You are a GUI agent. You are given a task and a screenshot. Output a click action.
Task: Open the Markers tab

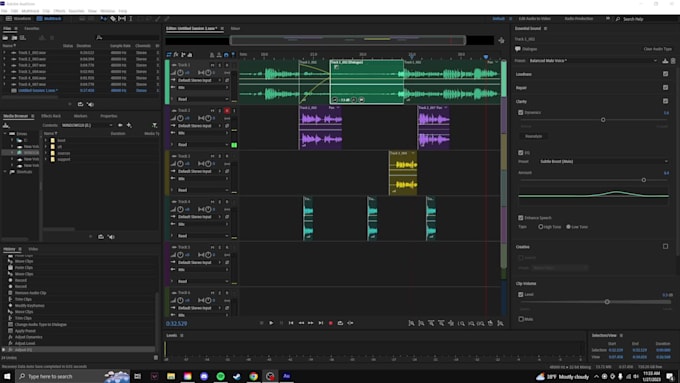point(80,116)
